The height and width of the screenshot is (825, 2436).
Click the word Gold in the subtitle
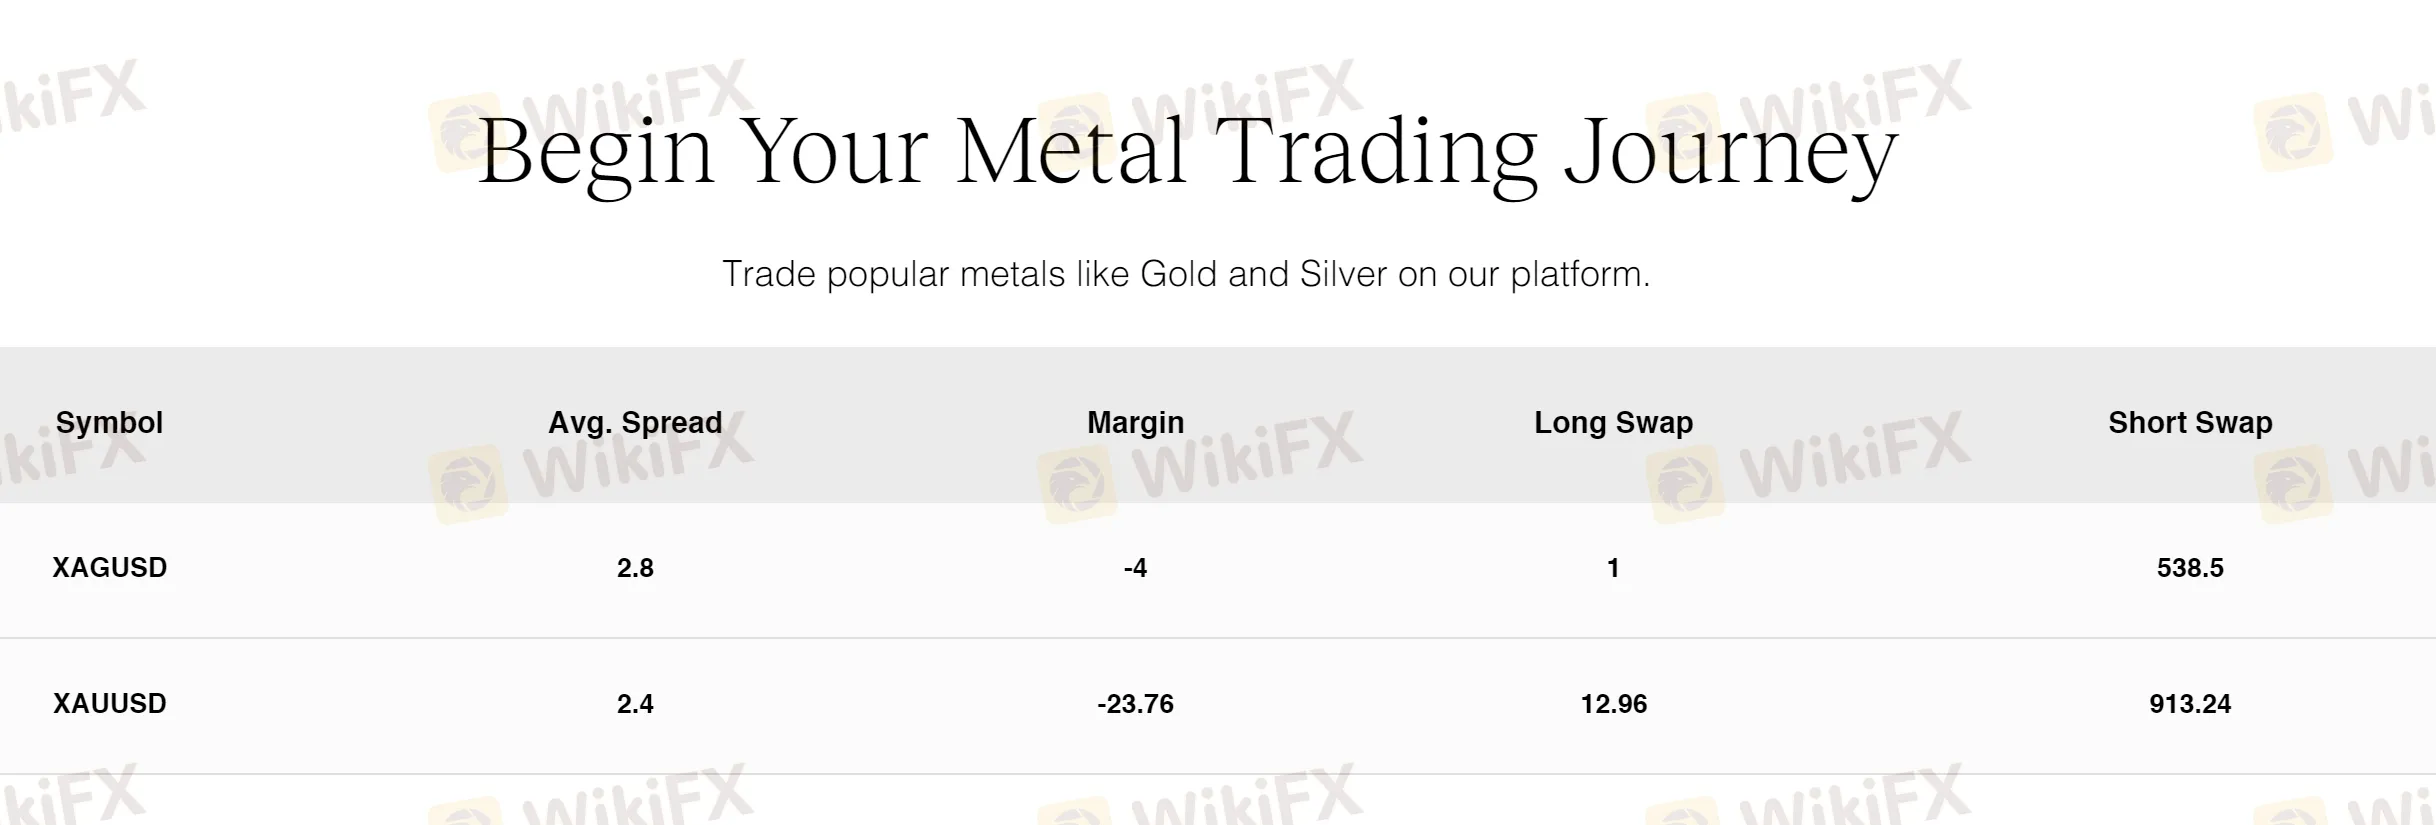click(x=1178, y=274)
